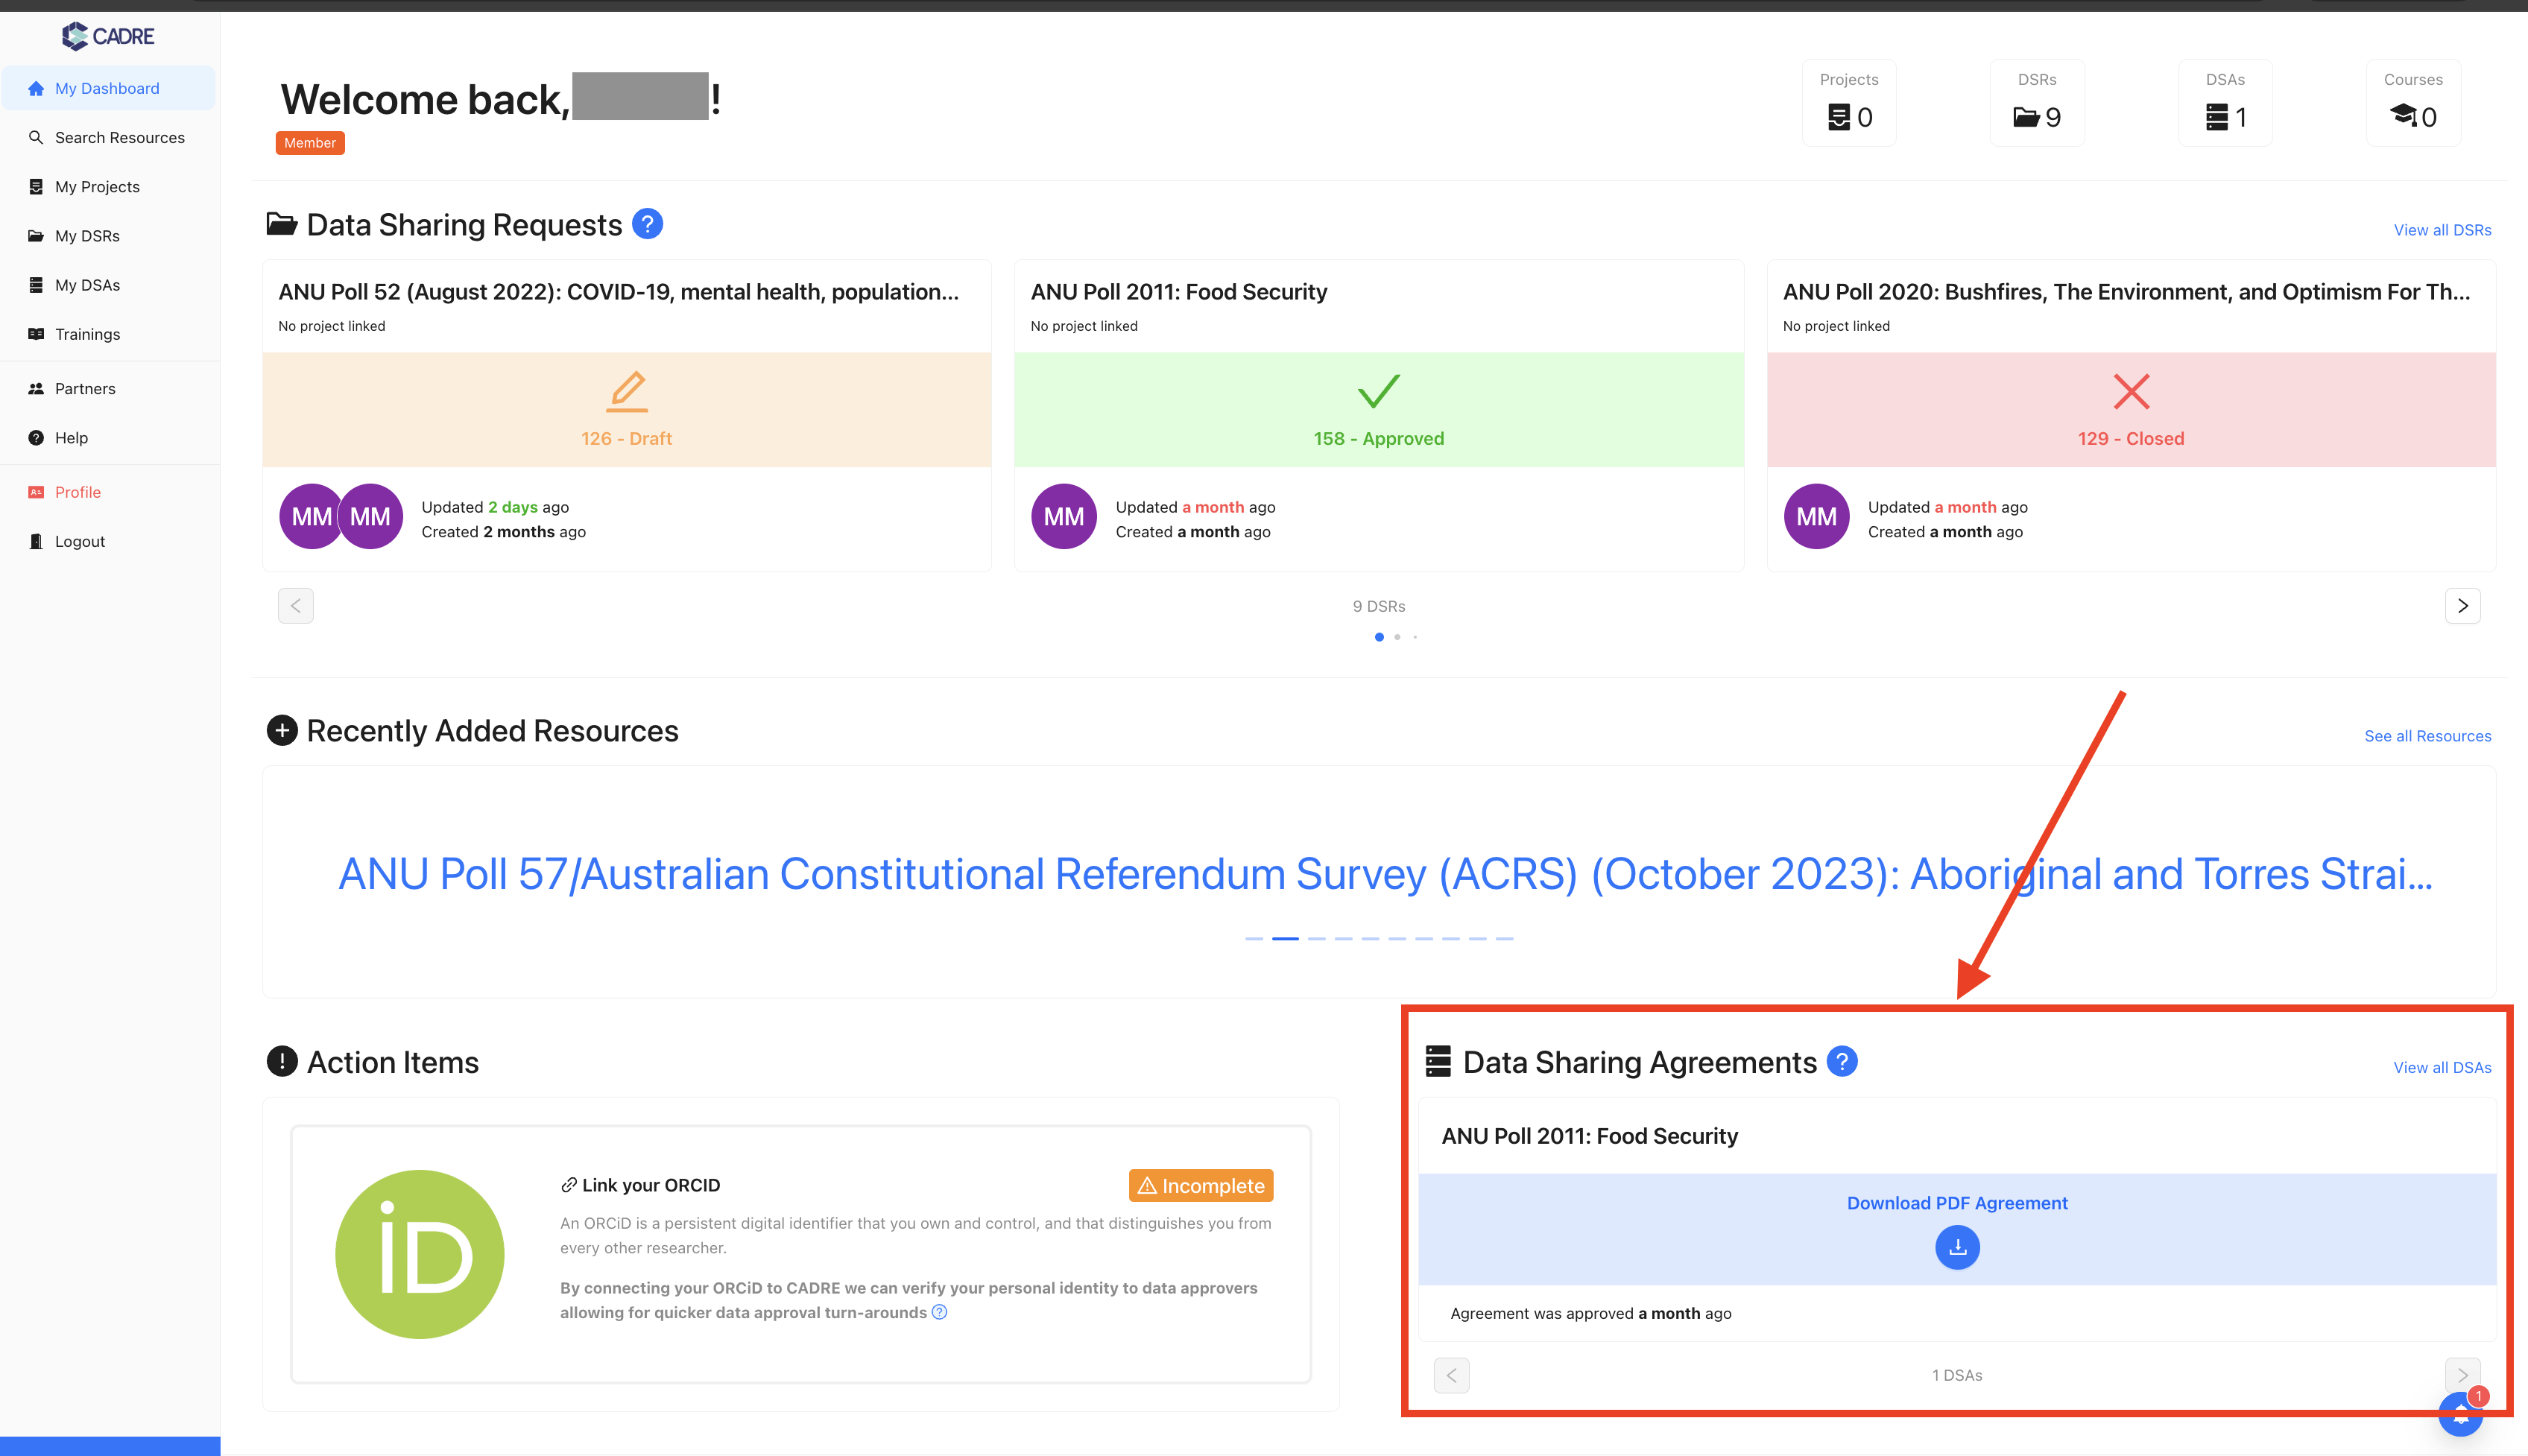The image size is (2528, 1456).
Task: Click the Draft pencil icon on DSR 126
Action: 627,392
